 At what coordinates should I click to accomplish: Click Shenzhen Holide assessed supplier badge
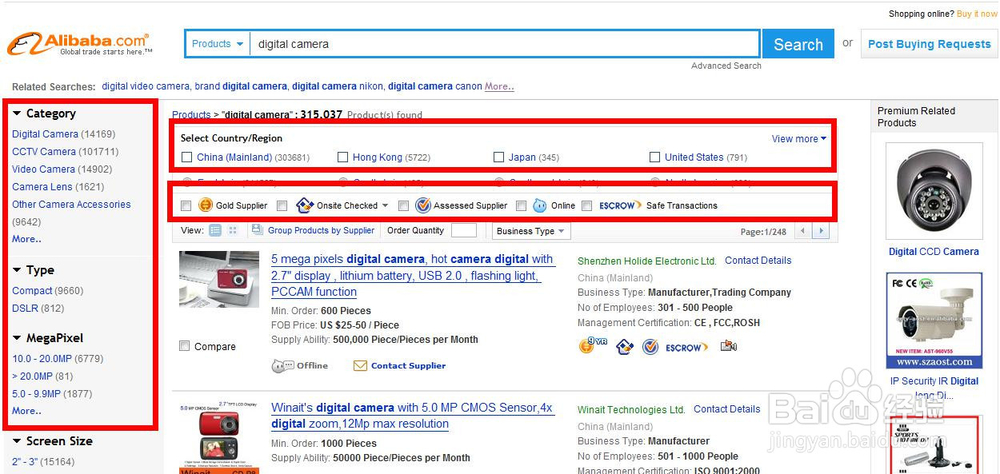pyautogui.click(x=650, y=347)
